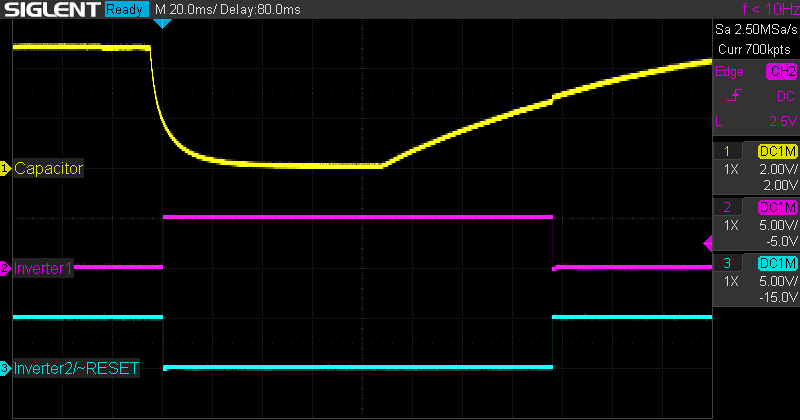Image resolution: width=800 pixels, height=420 pixels.
Task: Select the rising edge slope icon
Action: 735,96
